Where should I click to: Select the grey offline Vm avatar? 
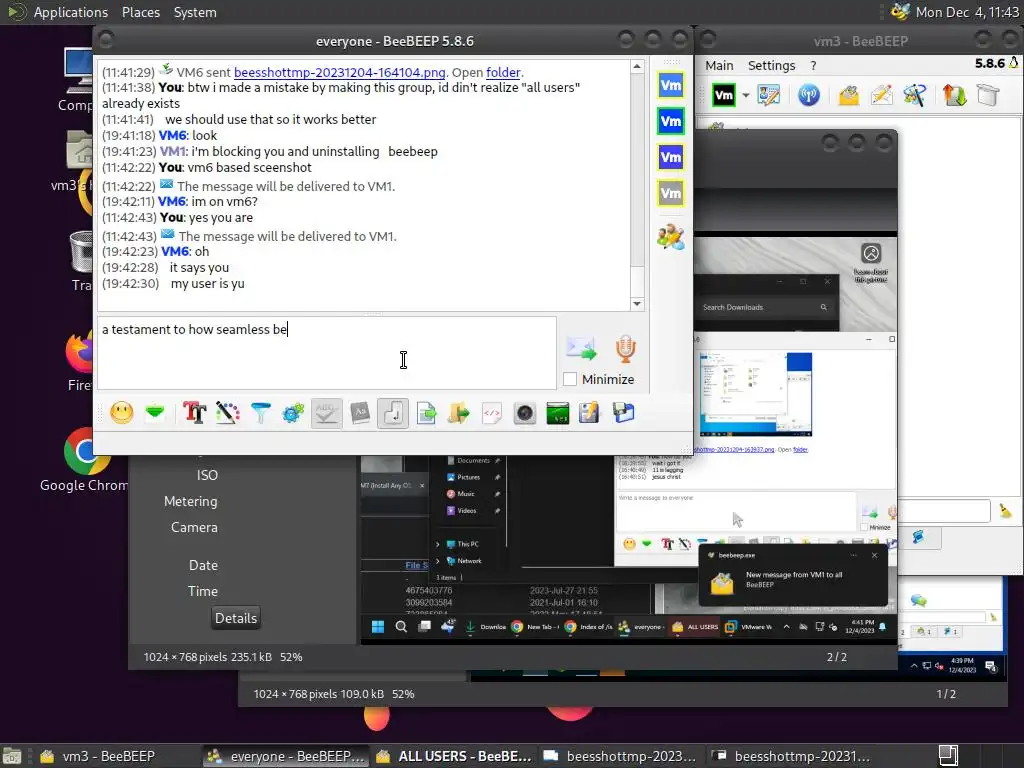671,193
